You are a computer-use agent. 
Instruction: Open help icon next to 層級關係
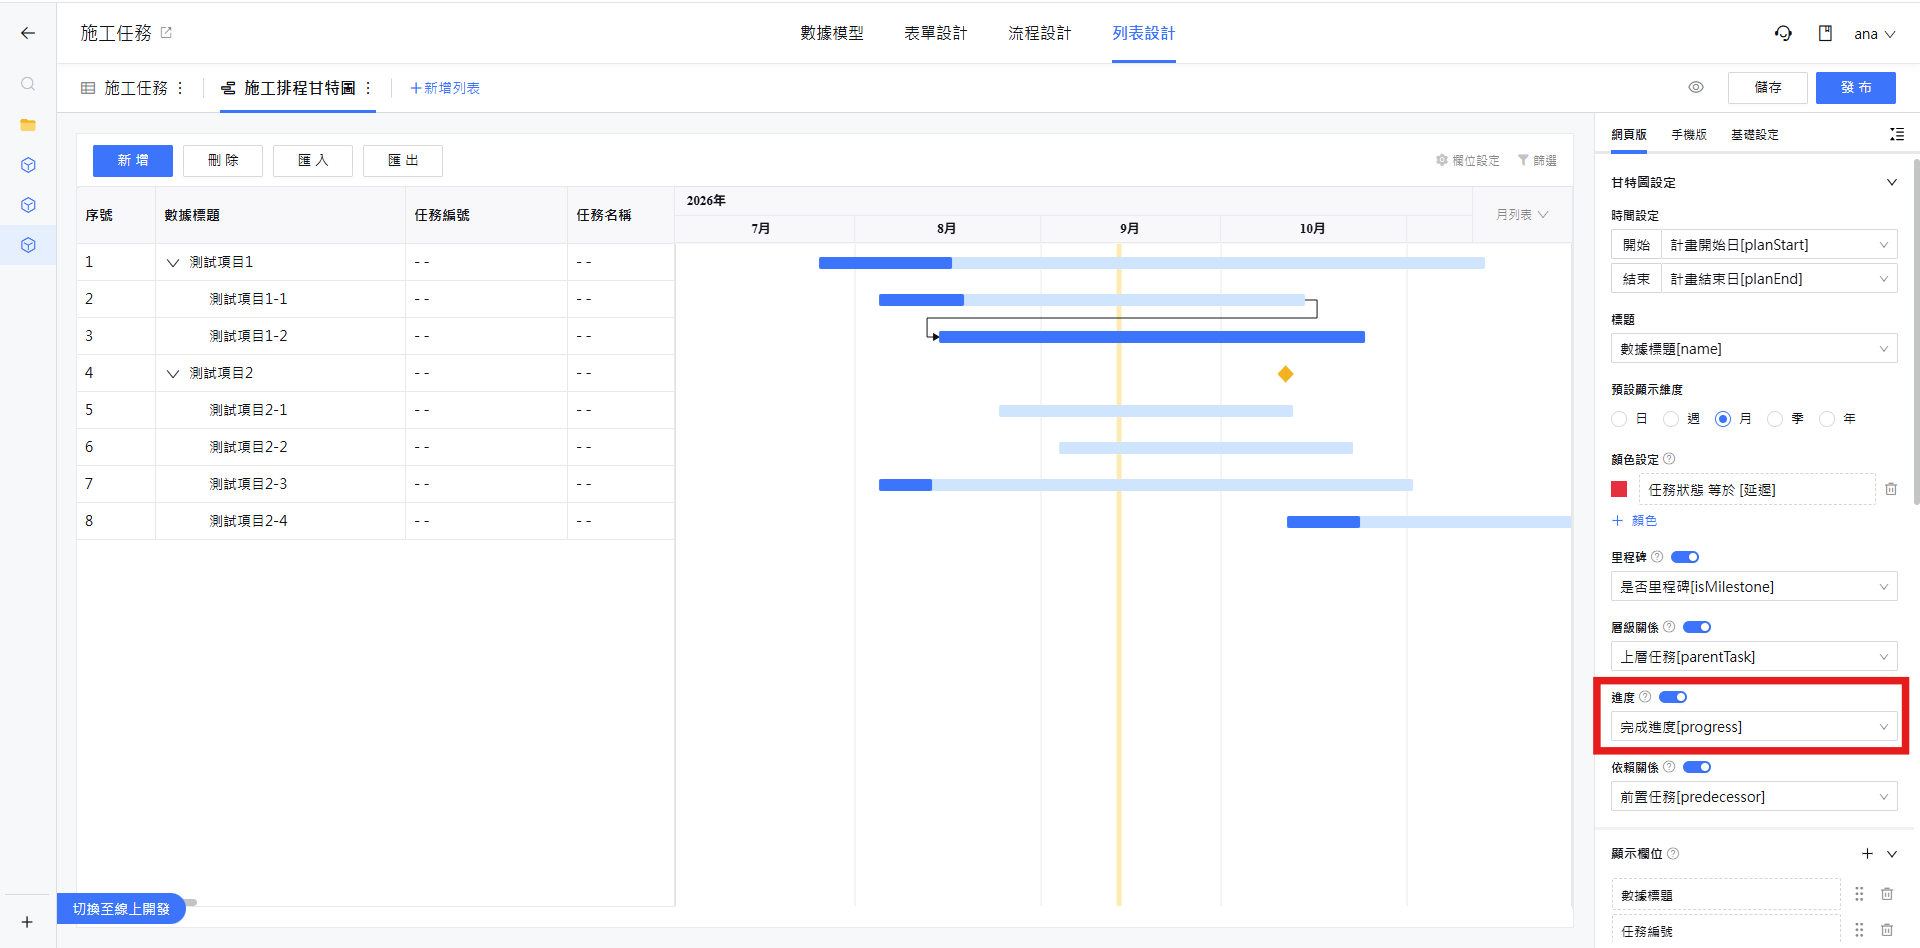(x=1669, y=627)
